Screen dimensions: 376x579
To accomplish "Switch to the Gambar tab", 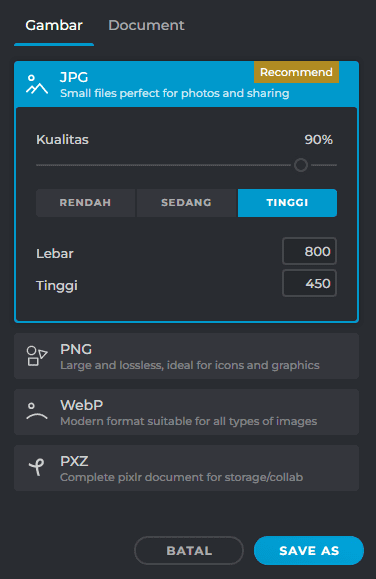I will tap(54, 25).
